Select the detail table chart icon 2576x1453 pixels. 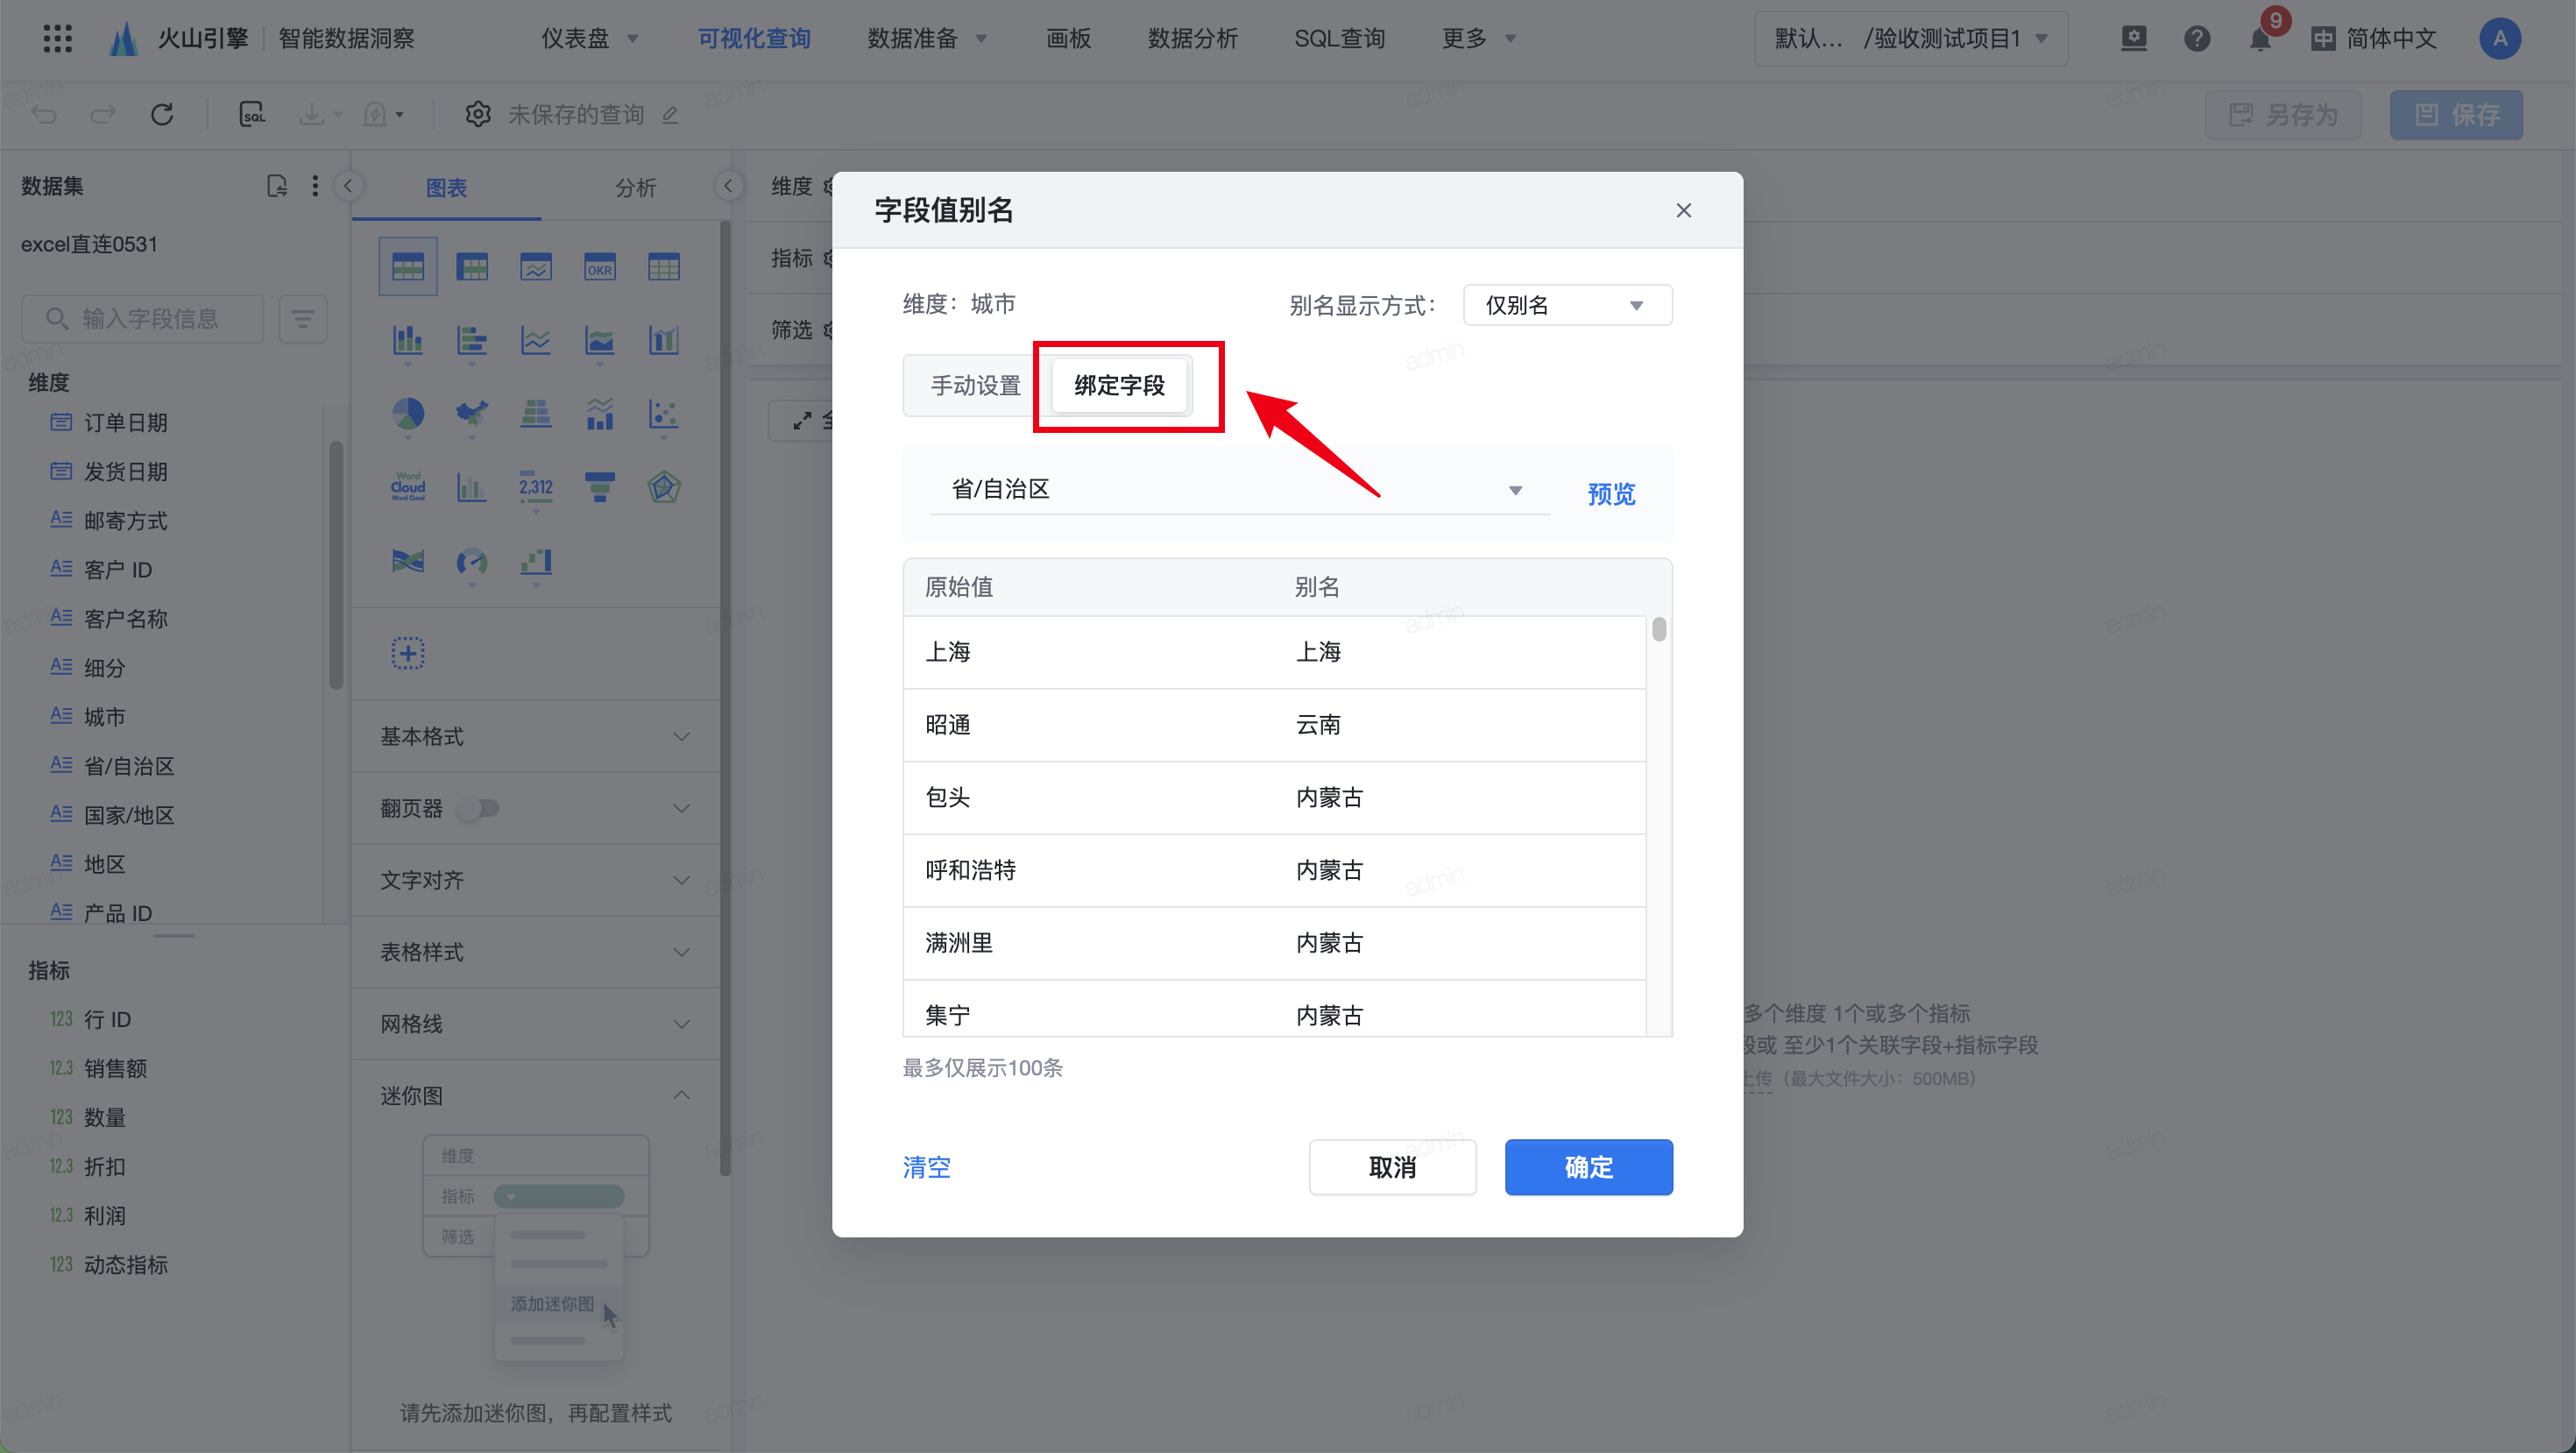(664, 267)
